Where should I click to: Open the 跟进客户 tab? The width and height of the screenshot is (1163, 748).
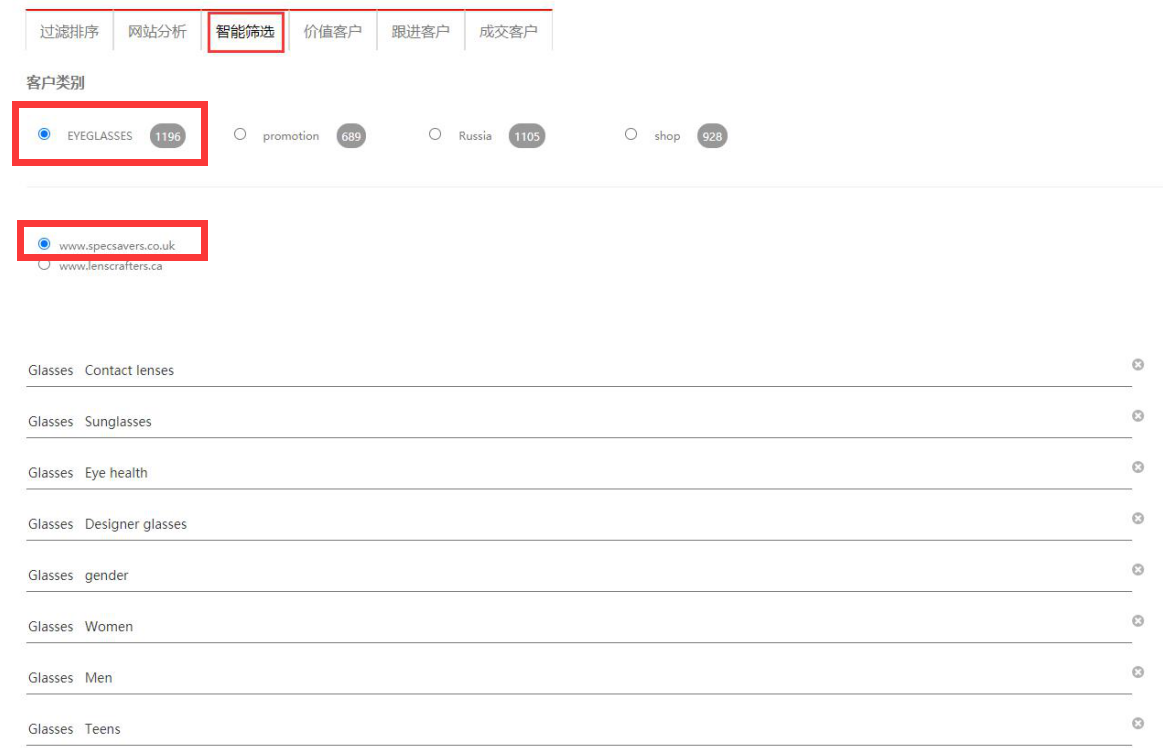pos(420,31)
